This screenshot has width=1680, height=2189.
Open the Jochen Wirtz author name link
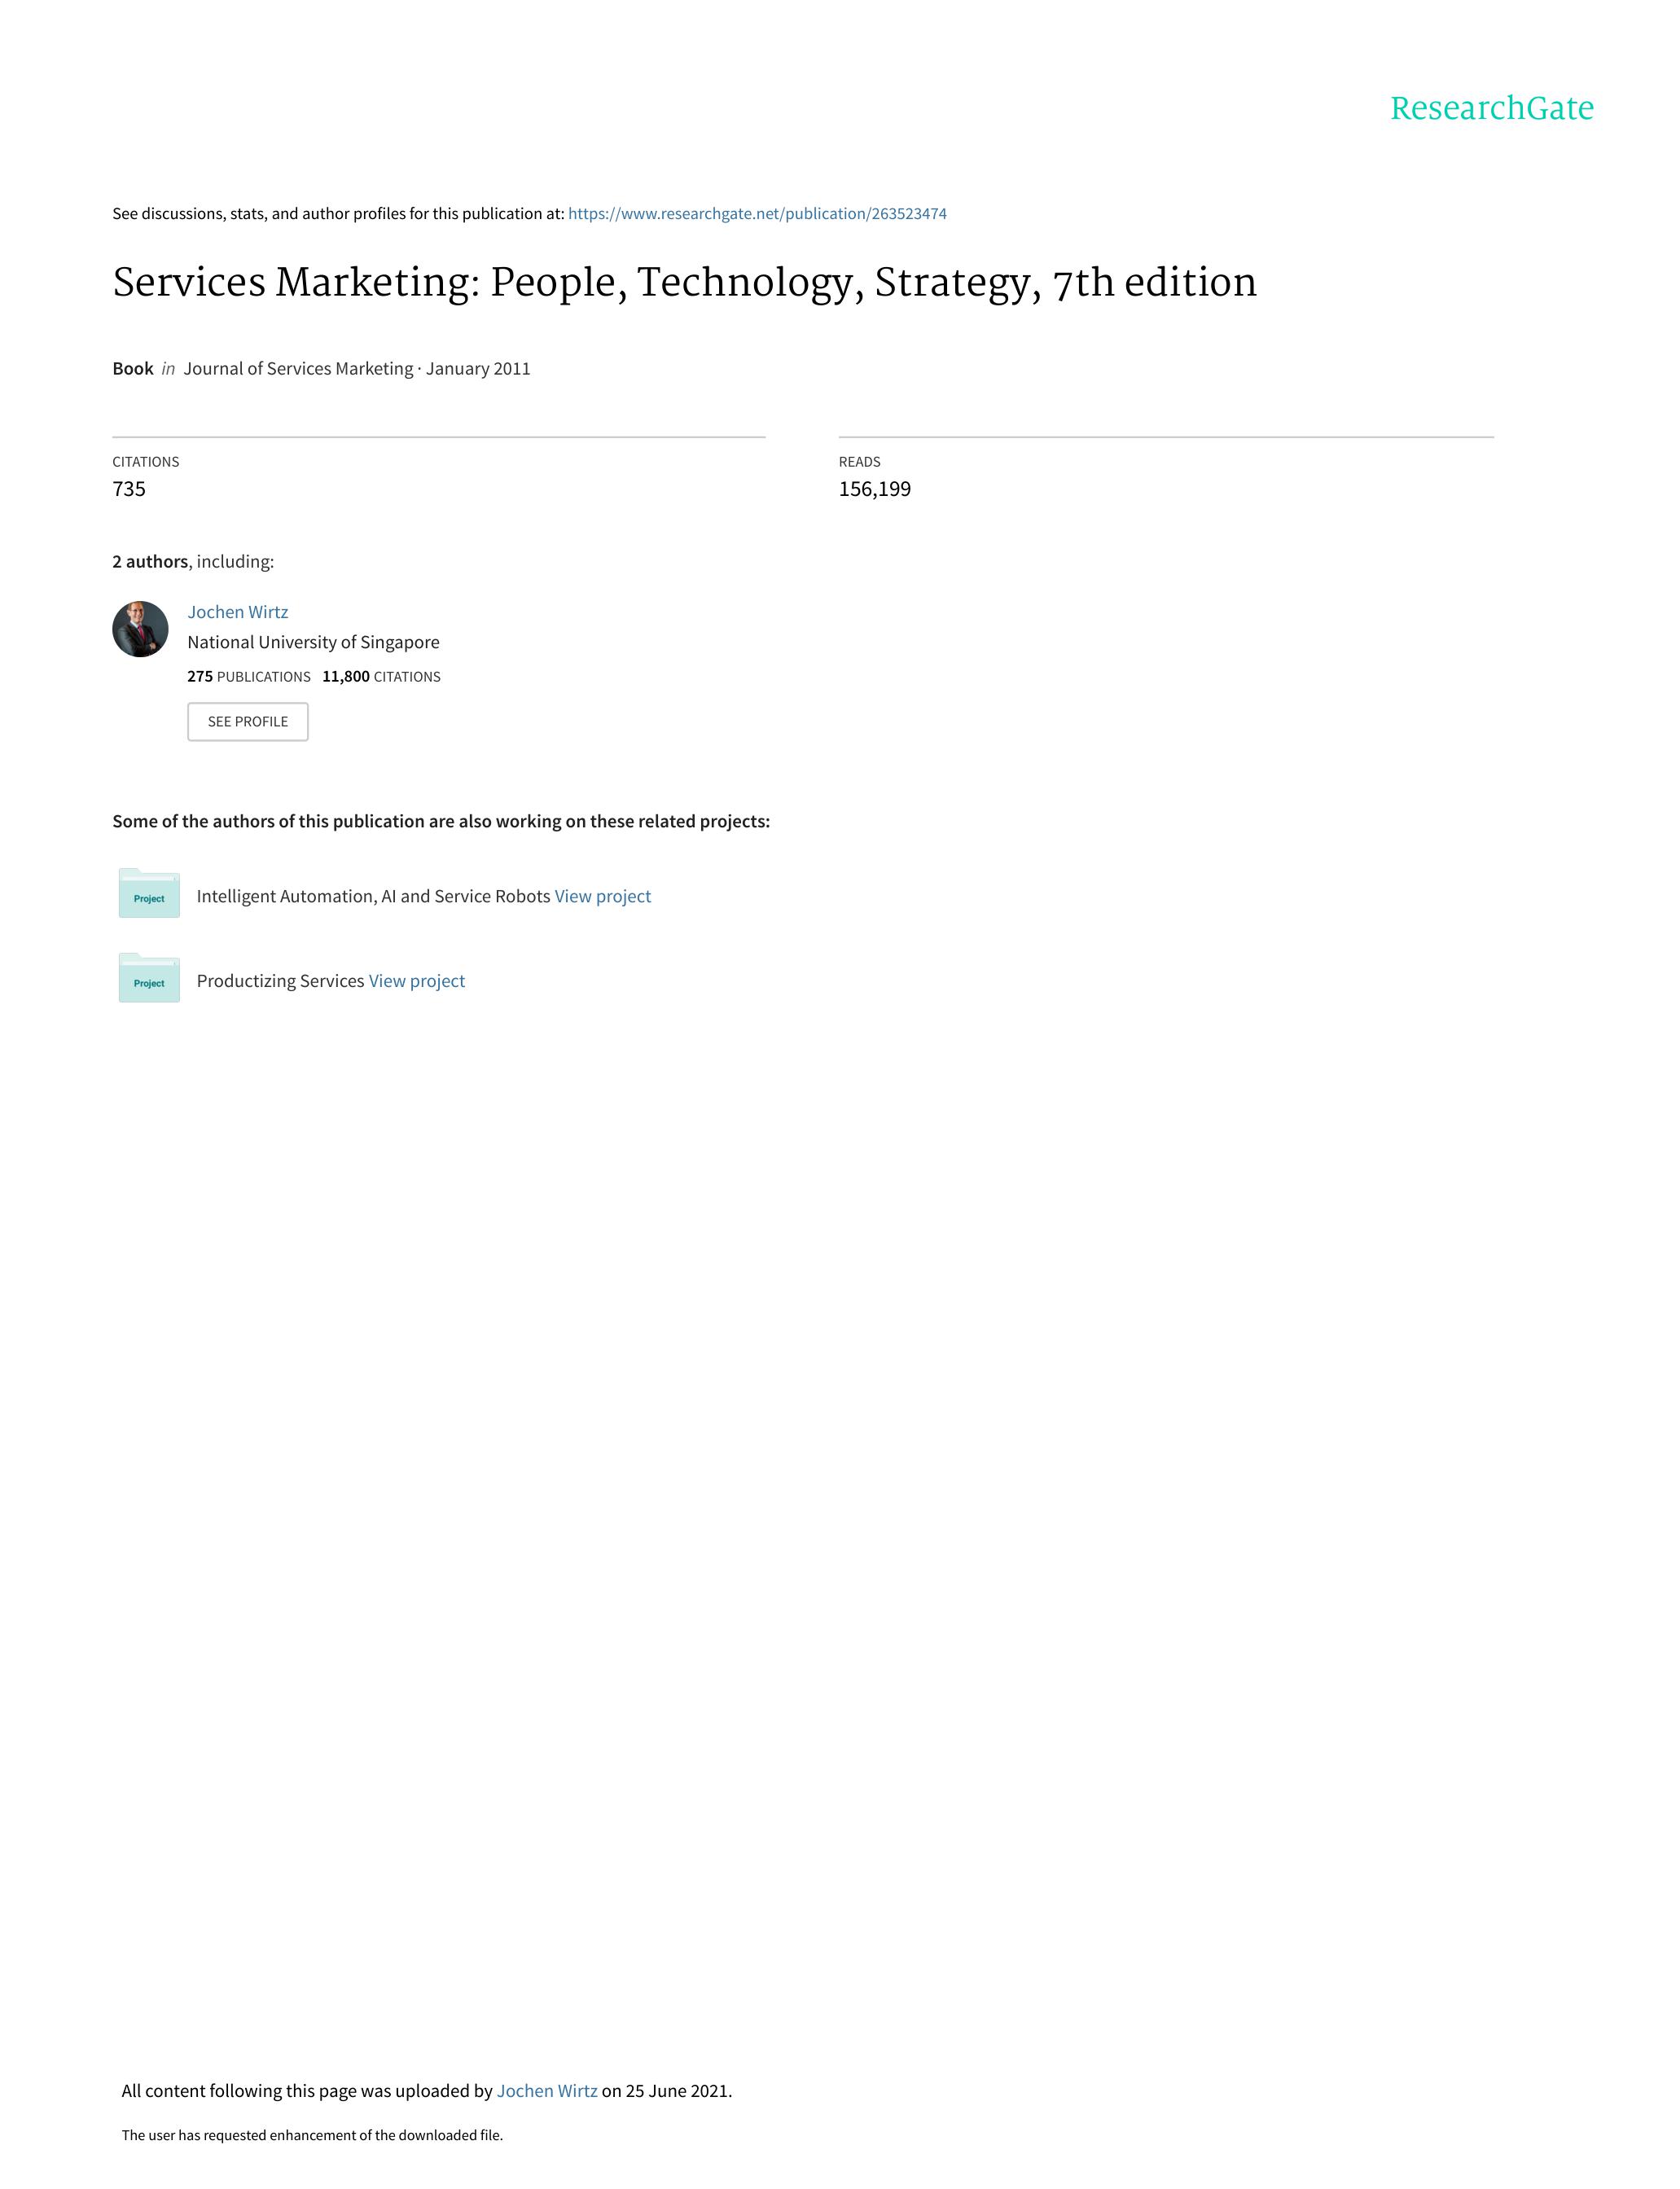point(238,612)
